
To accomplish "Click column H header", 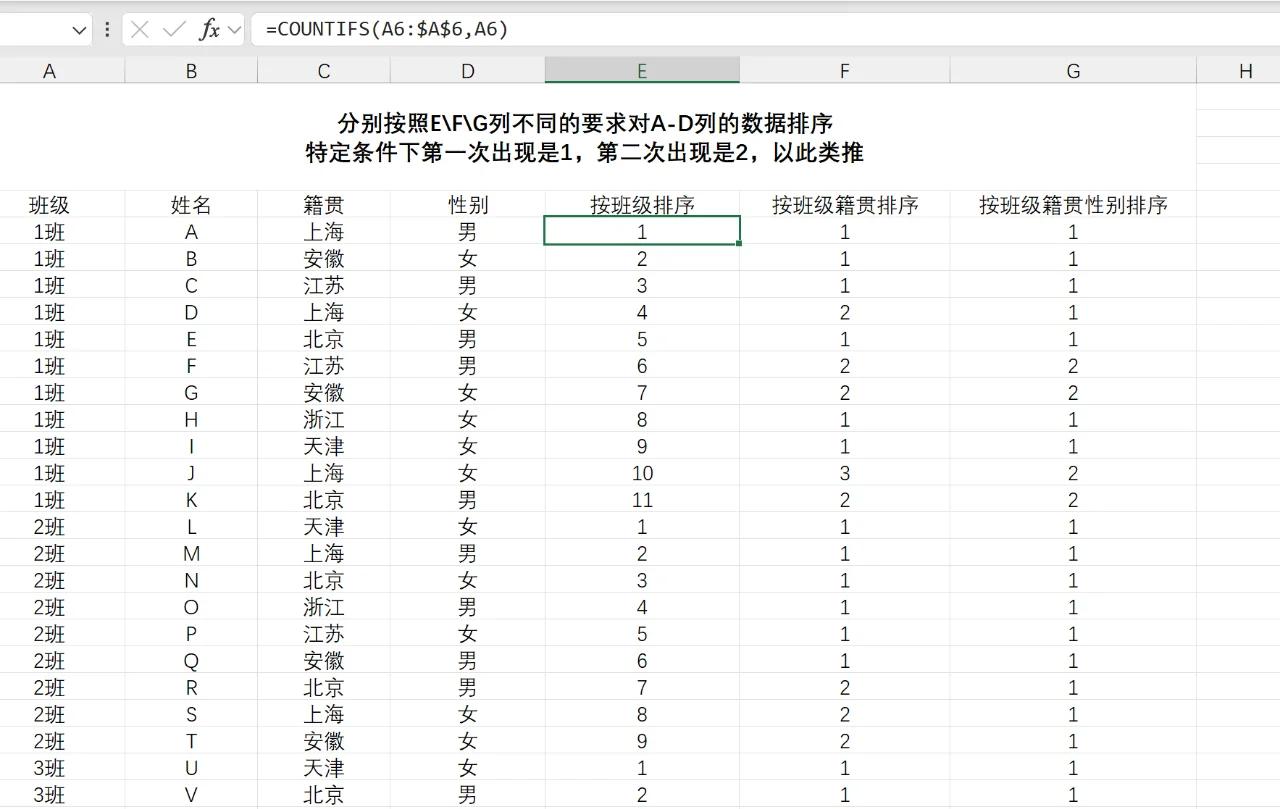I will click(1245, 71).
